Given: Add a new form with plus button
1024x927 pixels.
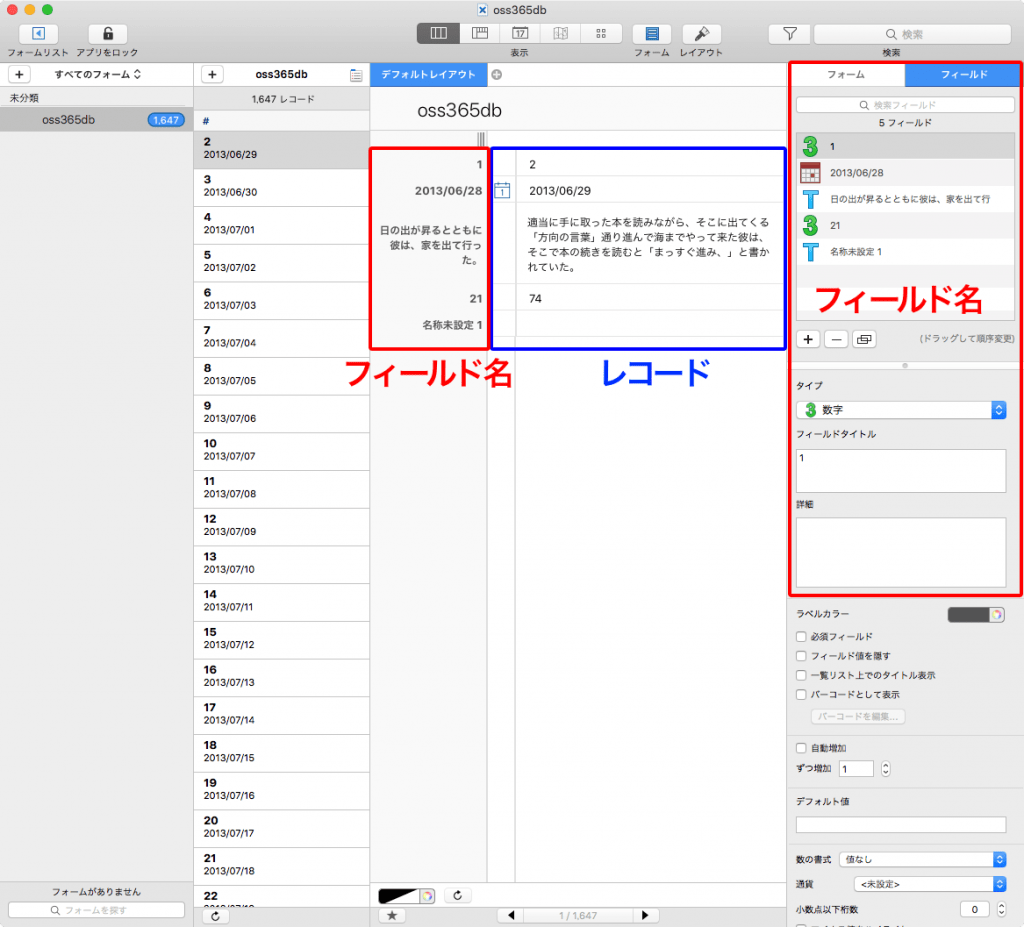Looking at the screenshot, I should click(19, 74).
